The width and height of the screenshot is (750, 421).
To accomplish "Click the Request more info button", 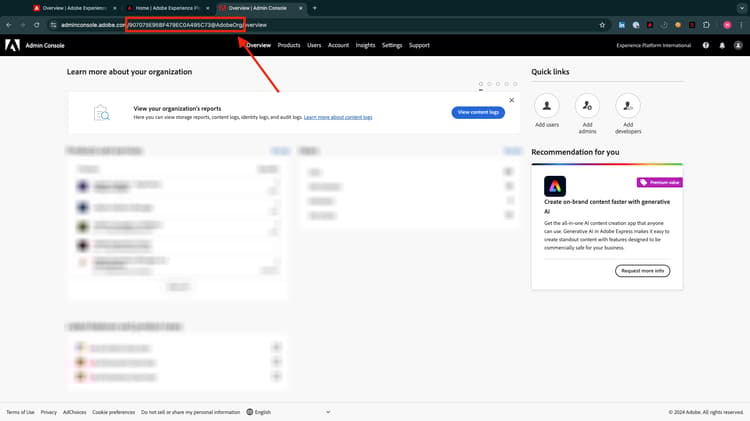I will click(x=642, y=271).
